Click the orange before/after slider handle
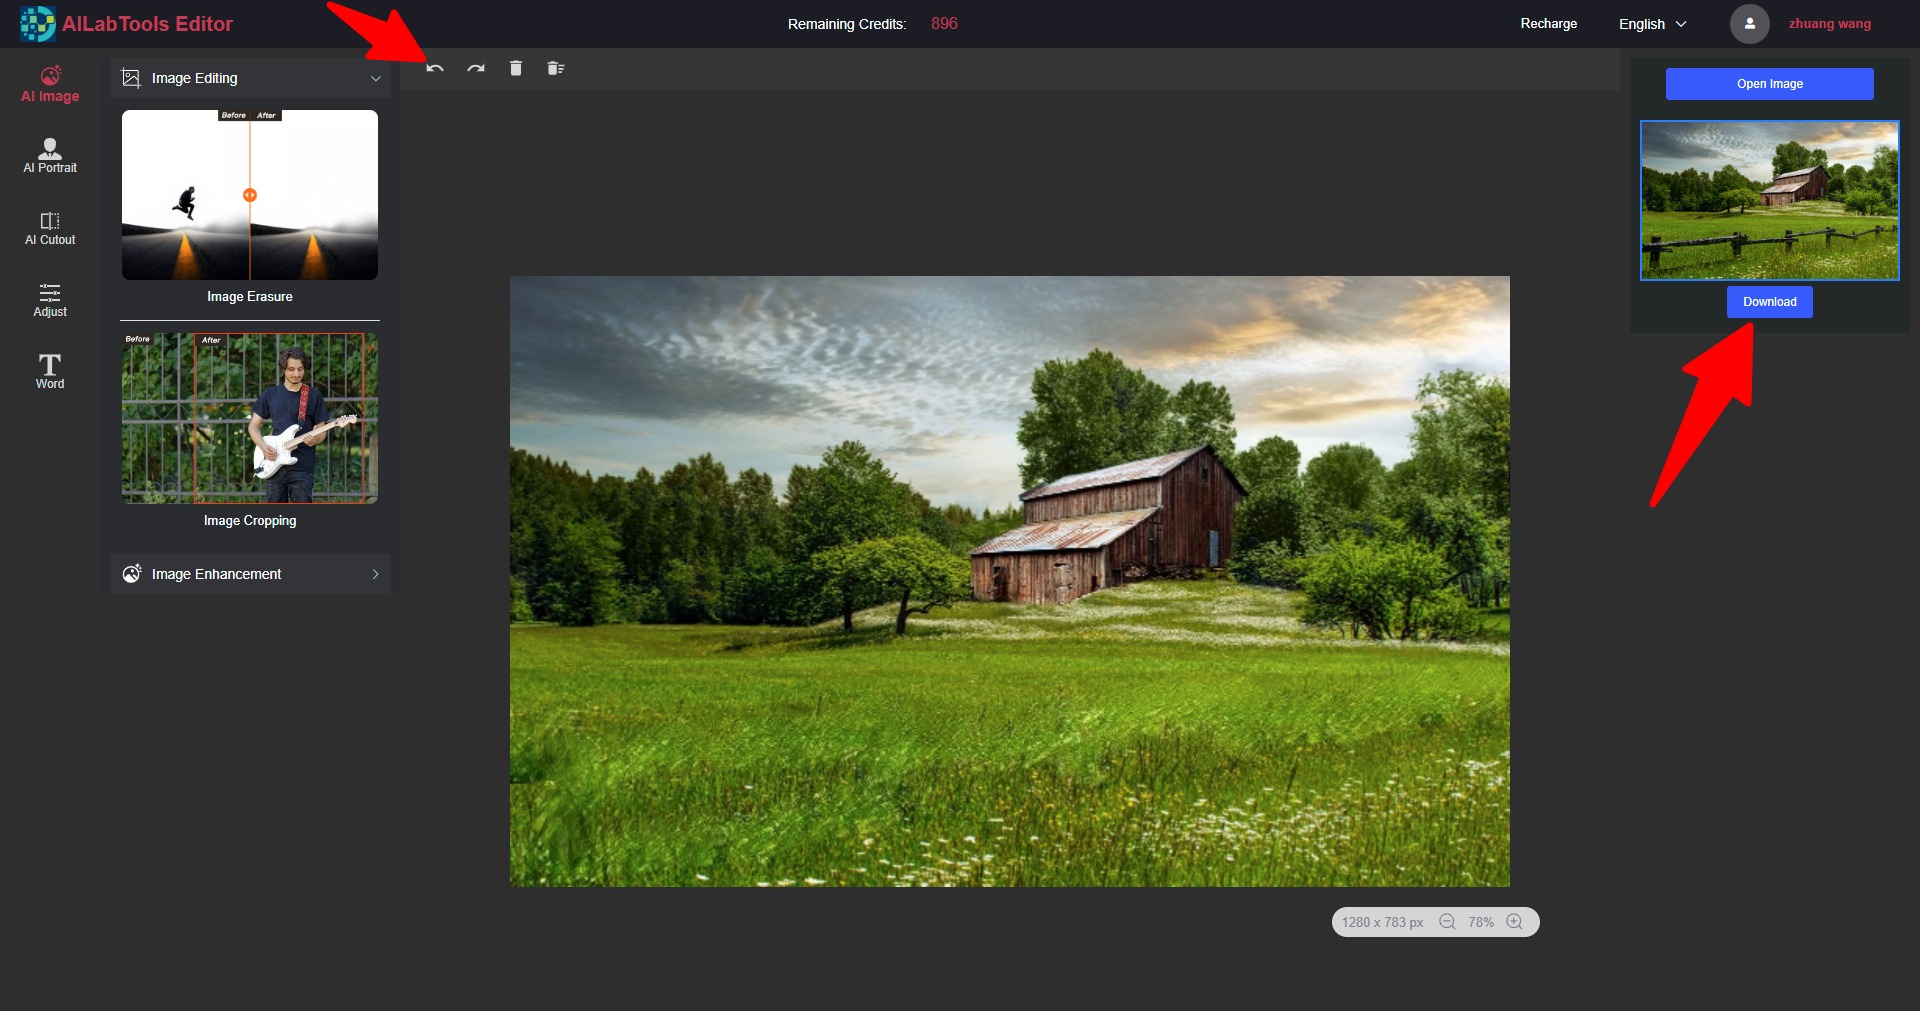The image size is (1920, 1011). [250, 195]
